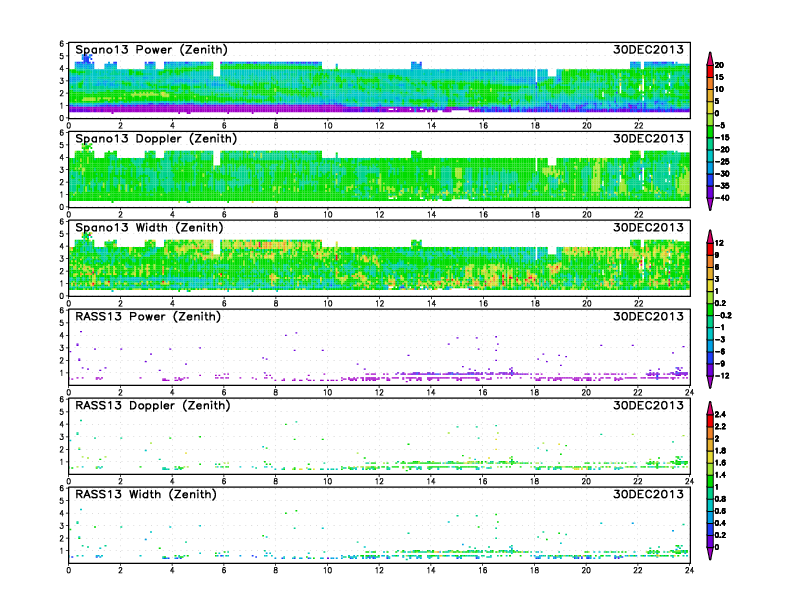Click the 30DEC2013 date on RASS13 Width panel

tap(650, 494)
